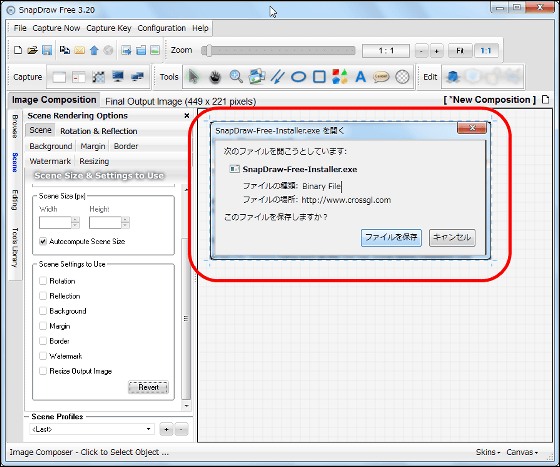Image resolution: width=560 pixels, height=467 pixels.
Task: Add a scene profile with plus button
Action: pyautogui.click(x=166, y=429)
